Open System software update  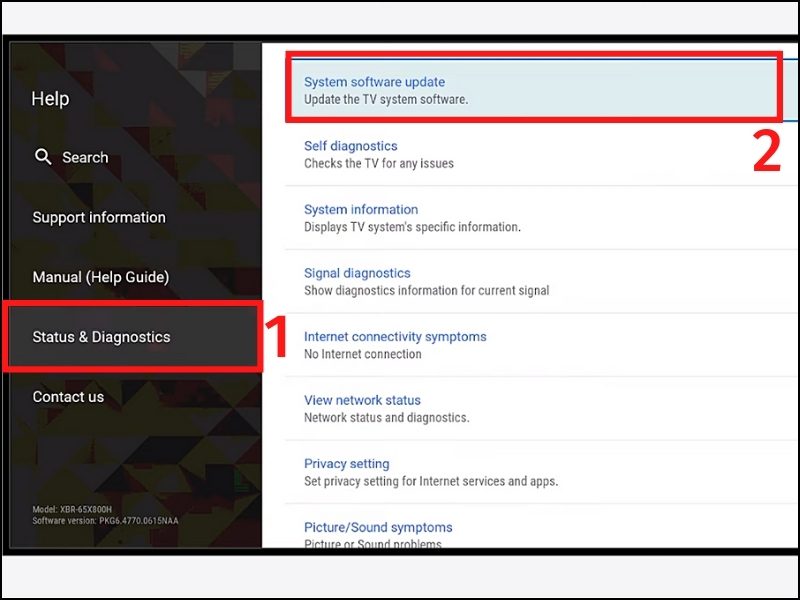(374, 82)
